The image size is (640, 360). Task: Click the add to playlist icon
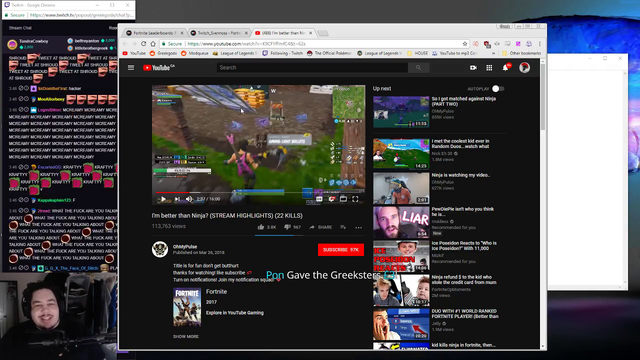click(x=343, y=227)
